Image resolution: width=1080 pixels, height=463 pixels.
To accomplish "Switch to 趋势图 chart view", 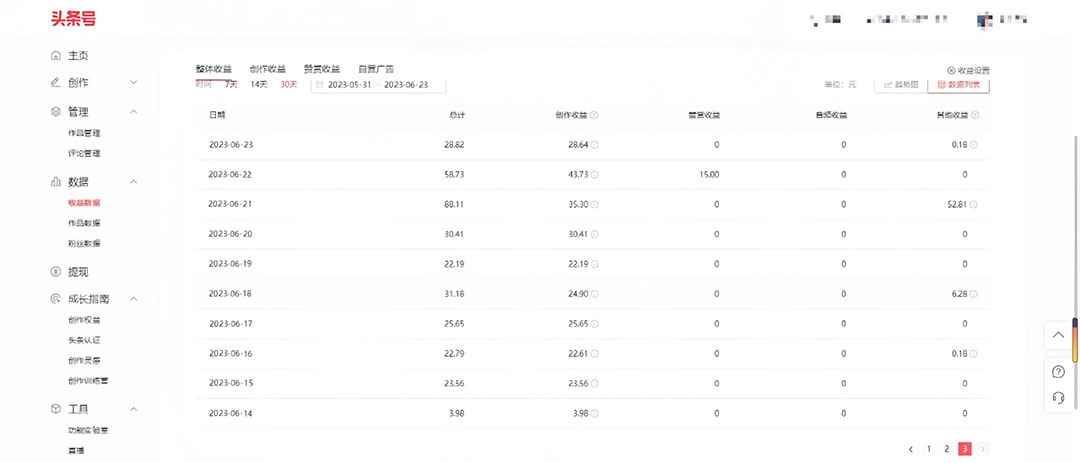I will tap(901, 84).
